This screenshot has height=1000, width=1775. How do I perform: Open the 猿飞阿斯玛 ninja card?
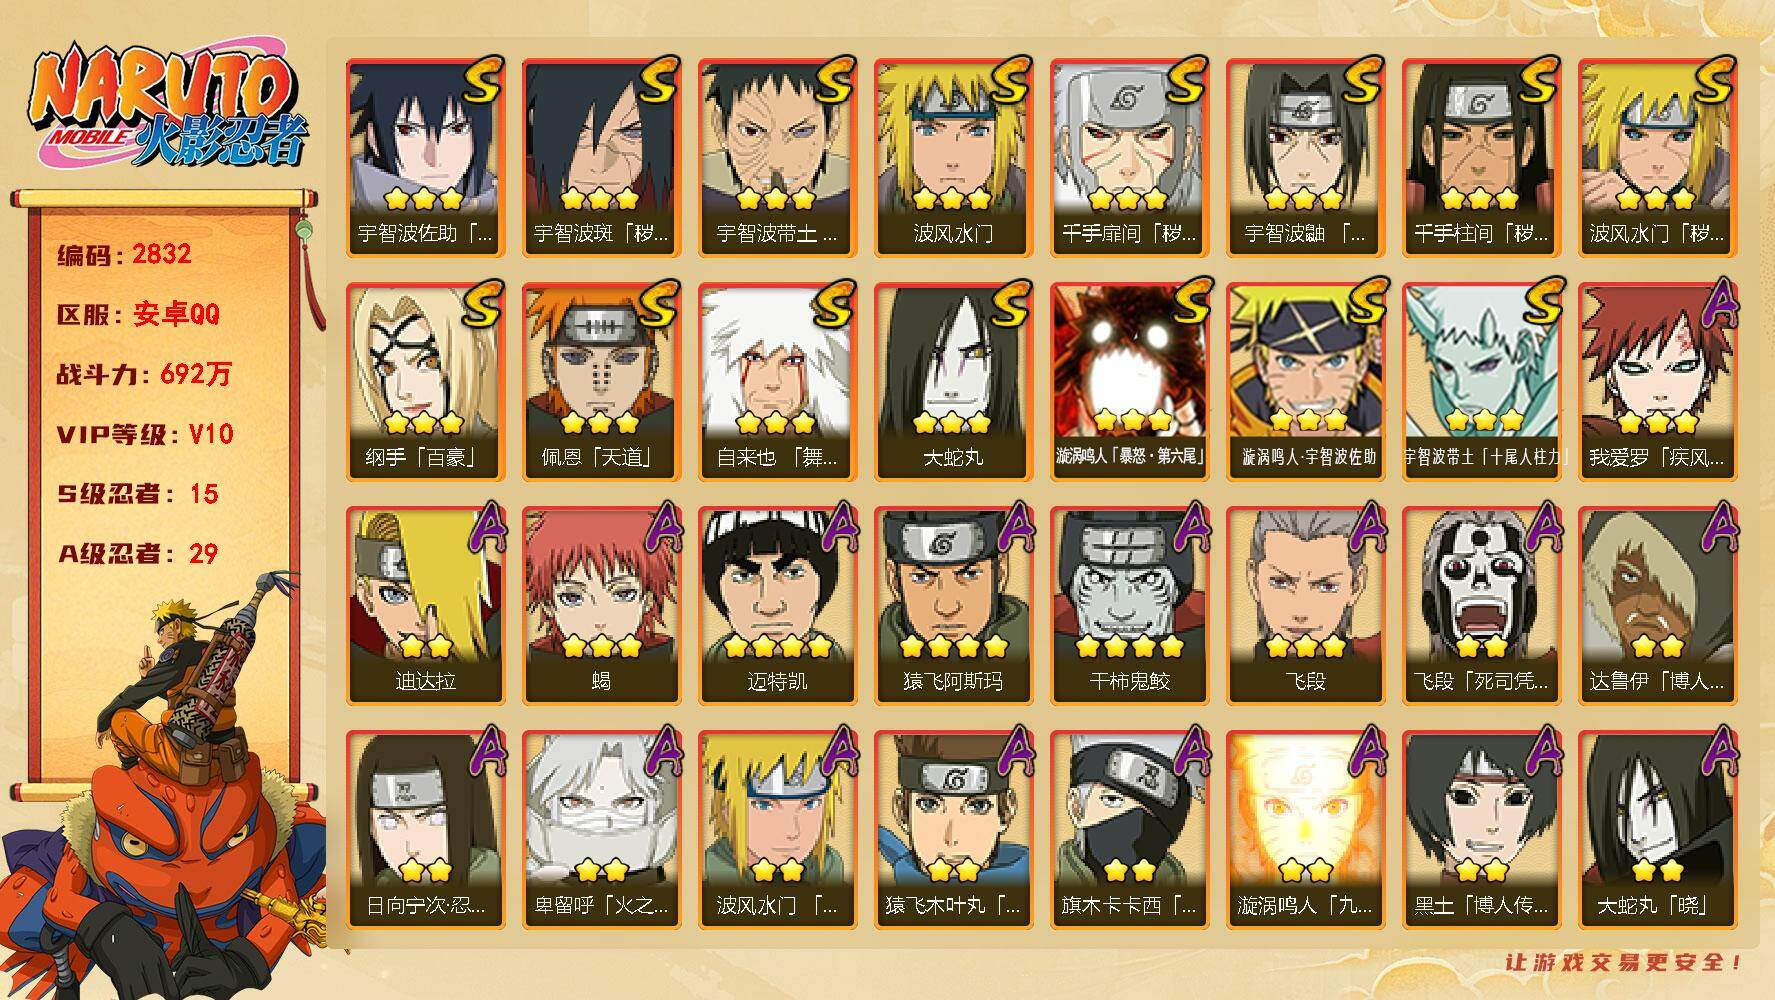click(x=953, y=605)
